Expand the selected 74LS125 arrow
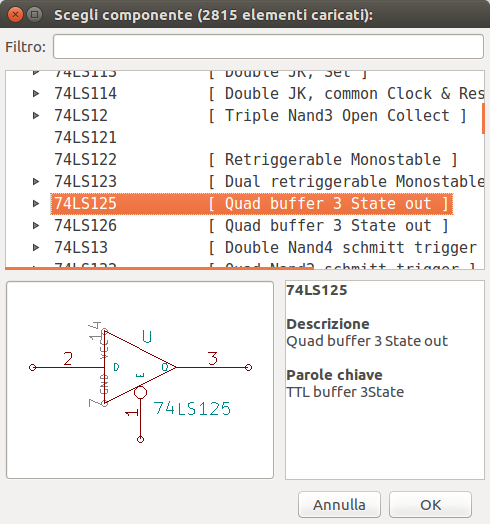 coord(36,204)
